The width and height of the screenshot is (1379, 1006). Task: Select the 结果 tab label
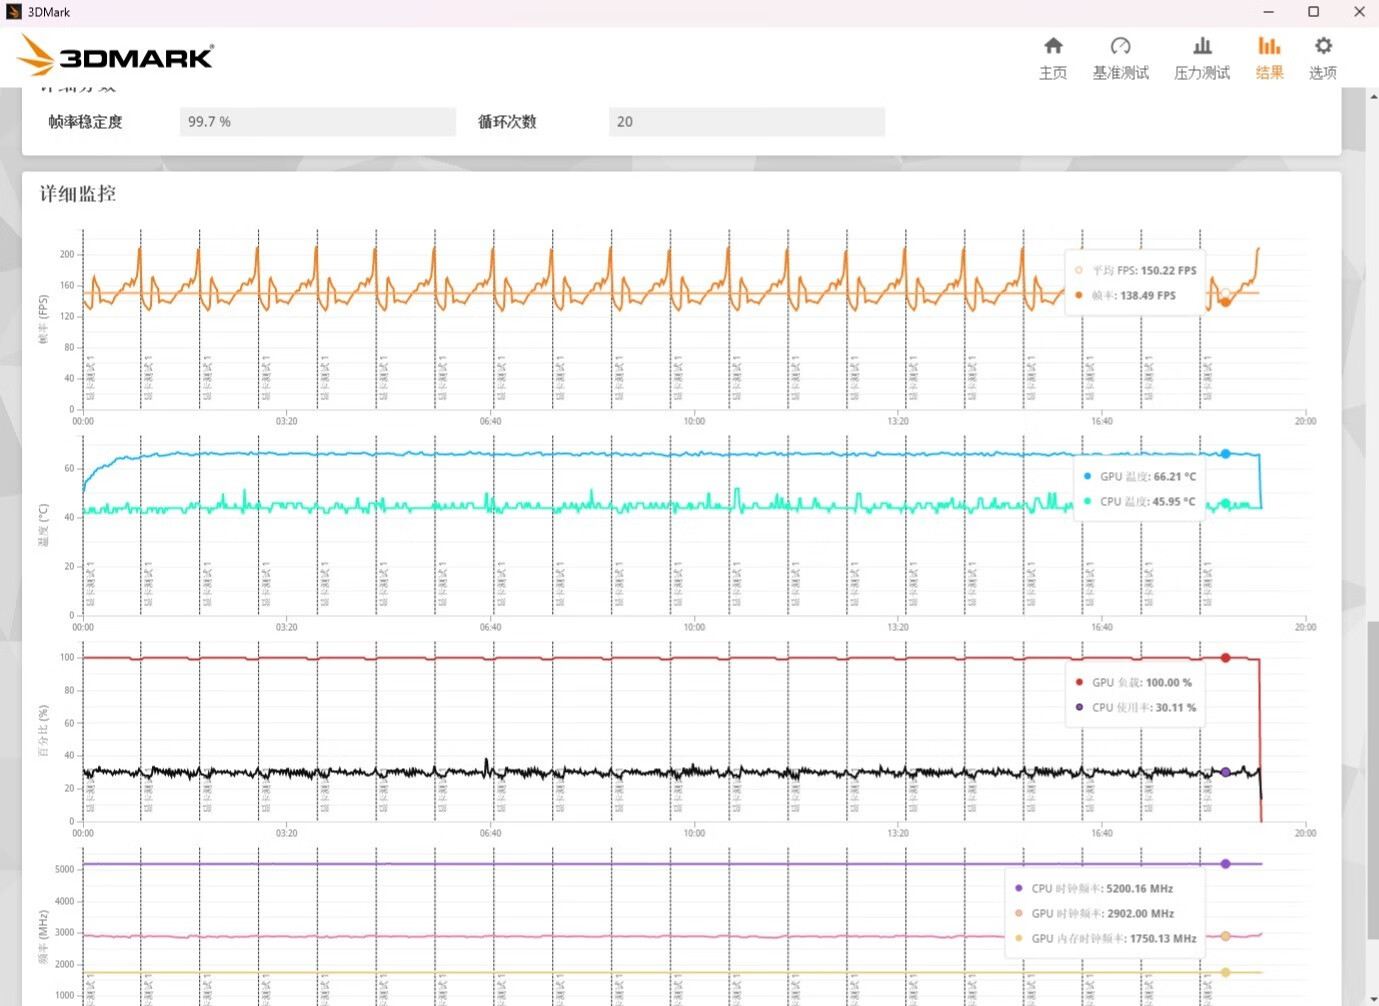[1269, 73]
